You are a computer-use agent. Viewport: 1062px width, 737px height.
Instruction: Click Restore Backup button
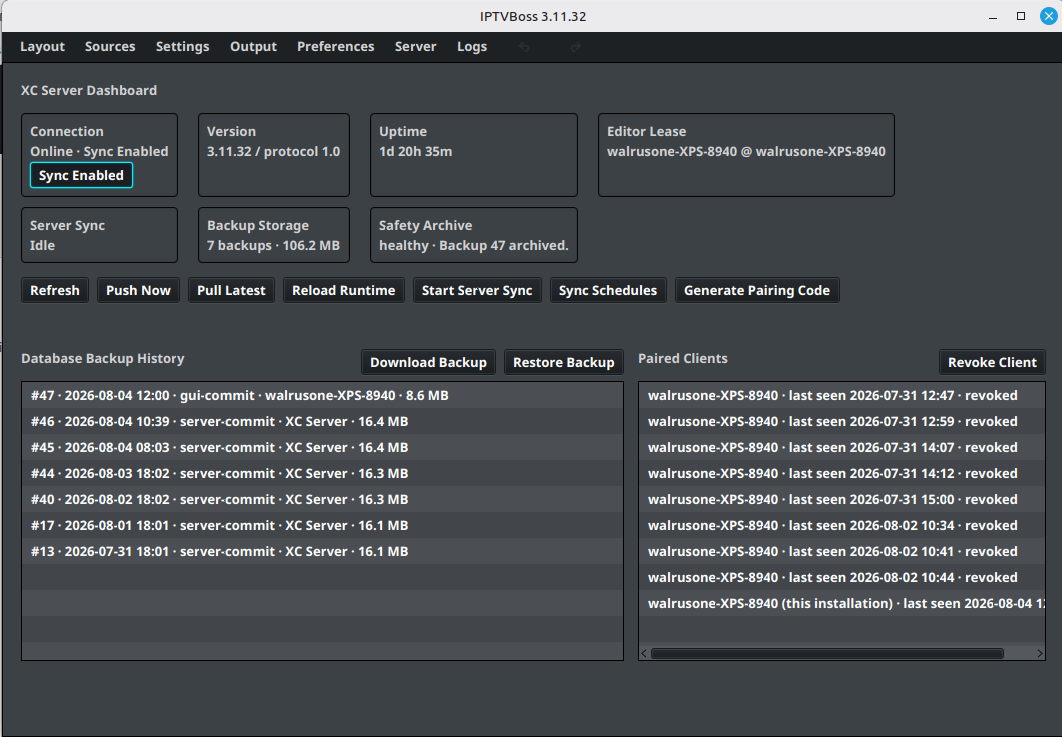564,362
